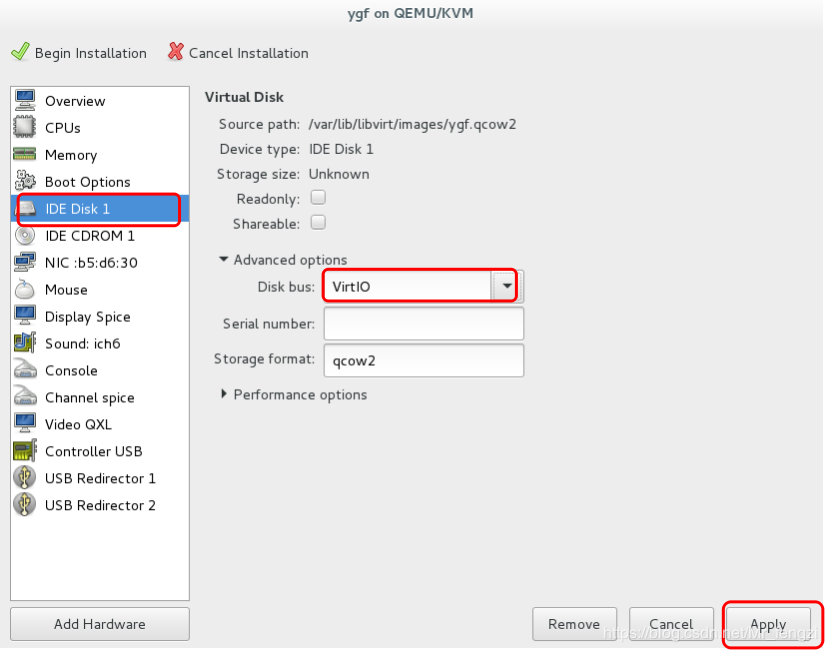Click the NIC :b5:d6:30 network icon
The height and width of the screenshot is (652, 827).
pyautogui.click(x=25, y=263)
